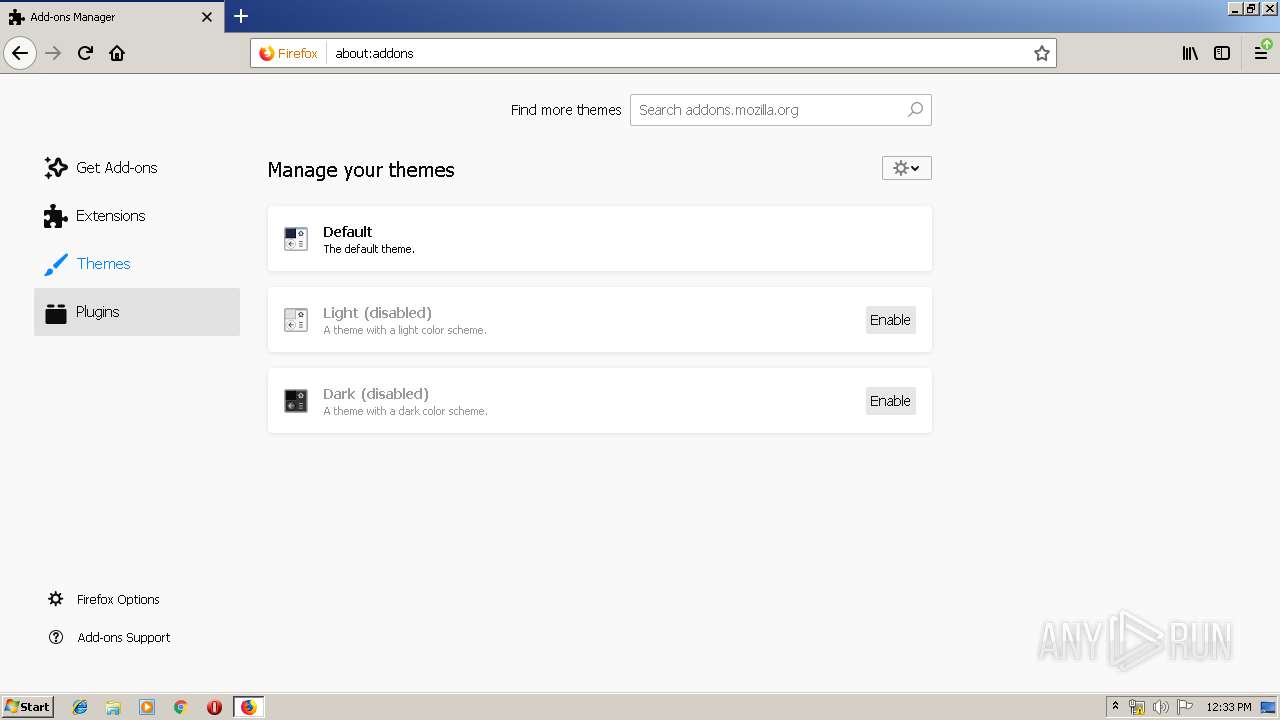The width and height of the screenshot is (1280, 720).
Task: Go back to previous page
Action: pyautogui.click(x=20, y=53)
